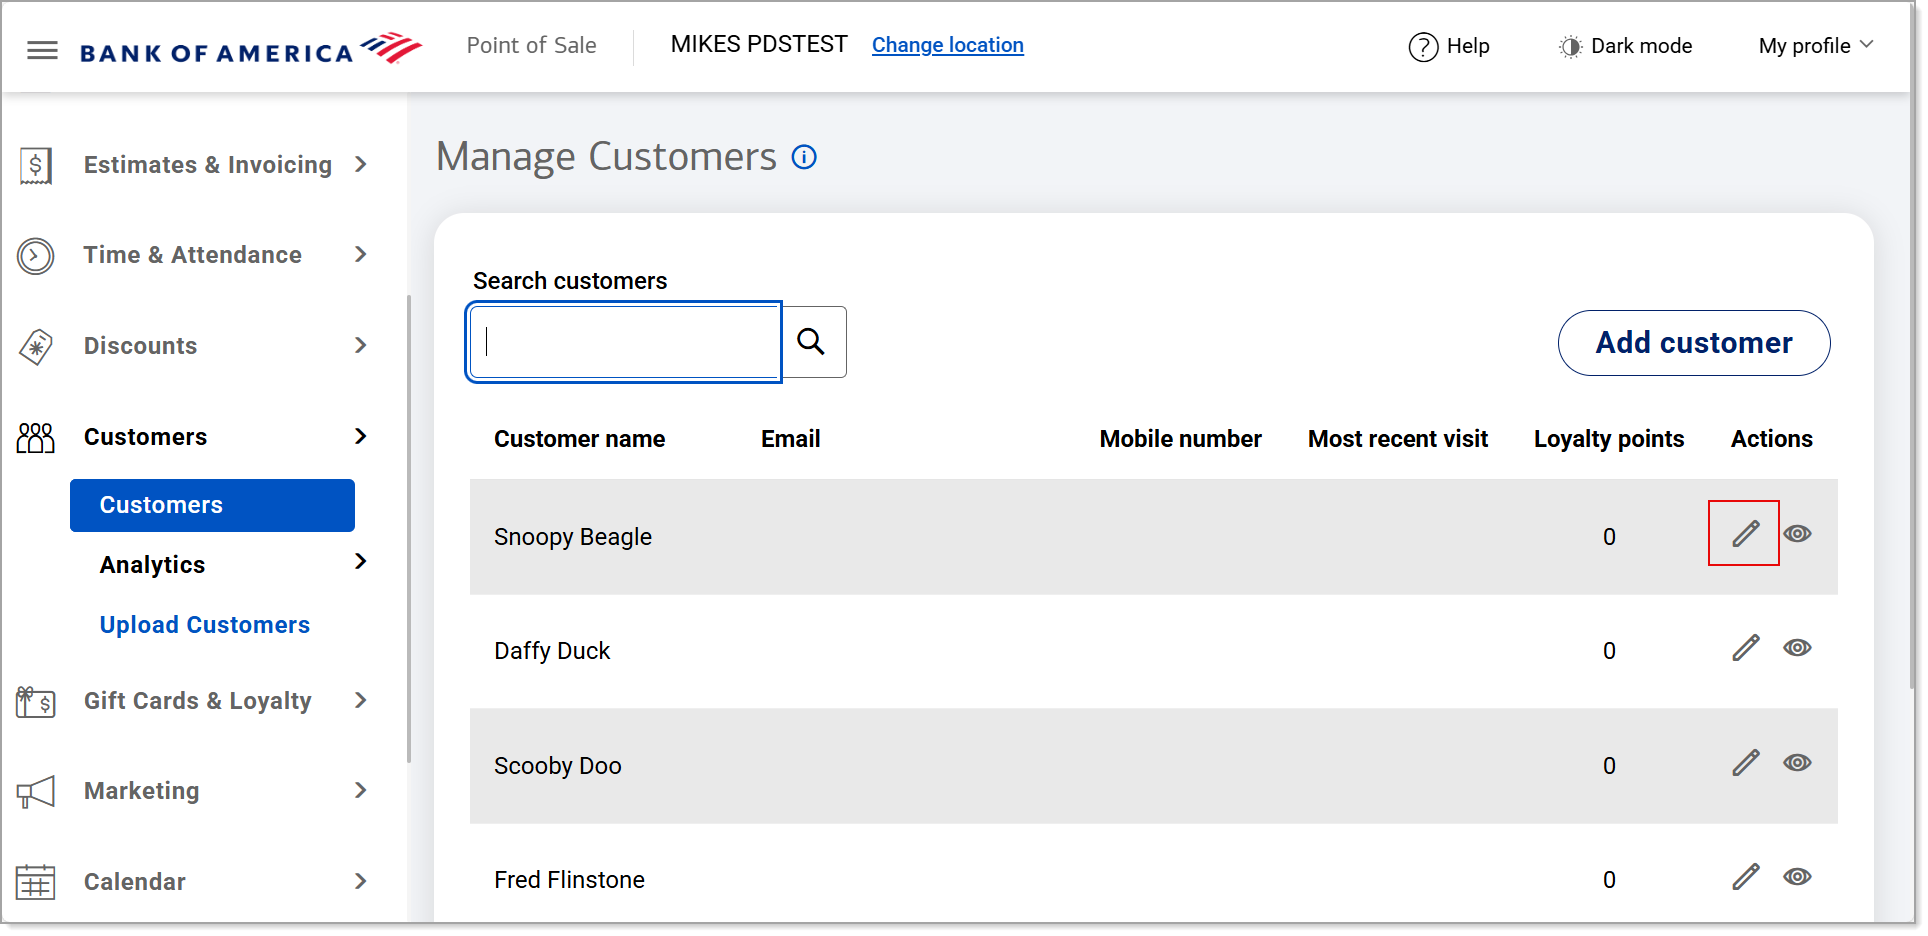Click the Customers people icon
This screenshot has width=1928, height=936.
click(x=36, y=438)
